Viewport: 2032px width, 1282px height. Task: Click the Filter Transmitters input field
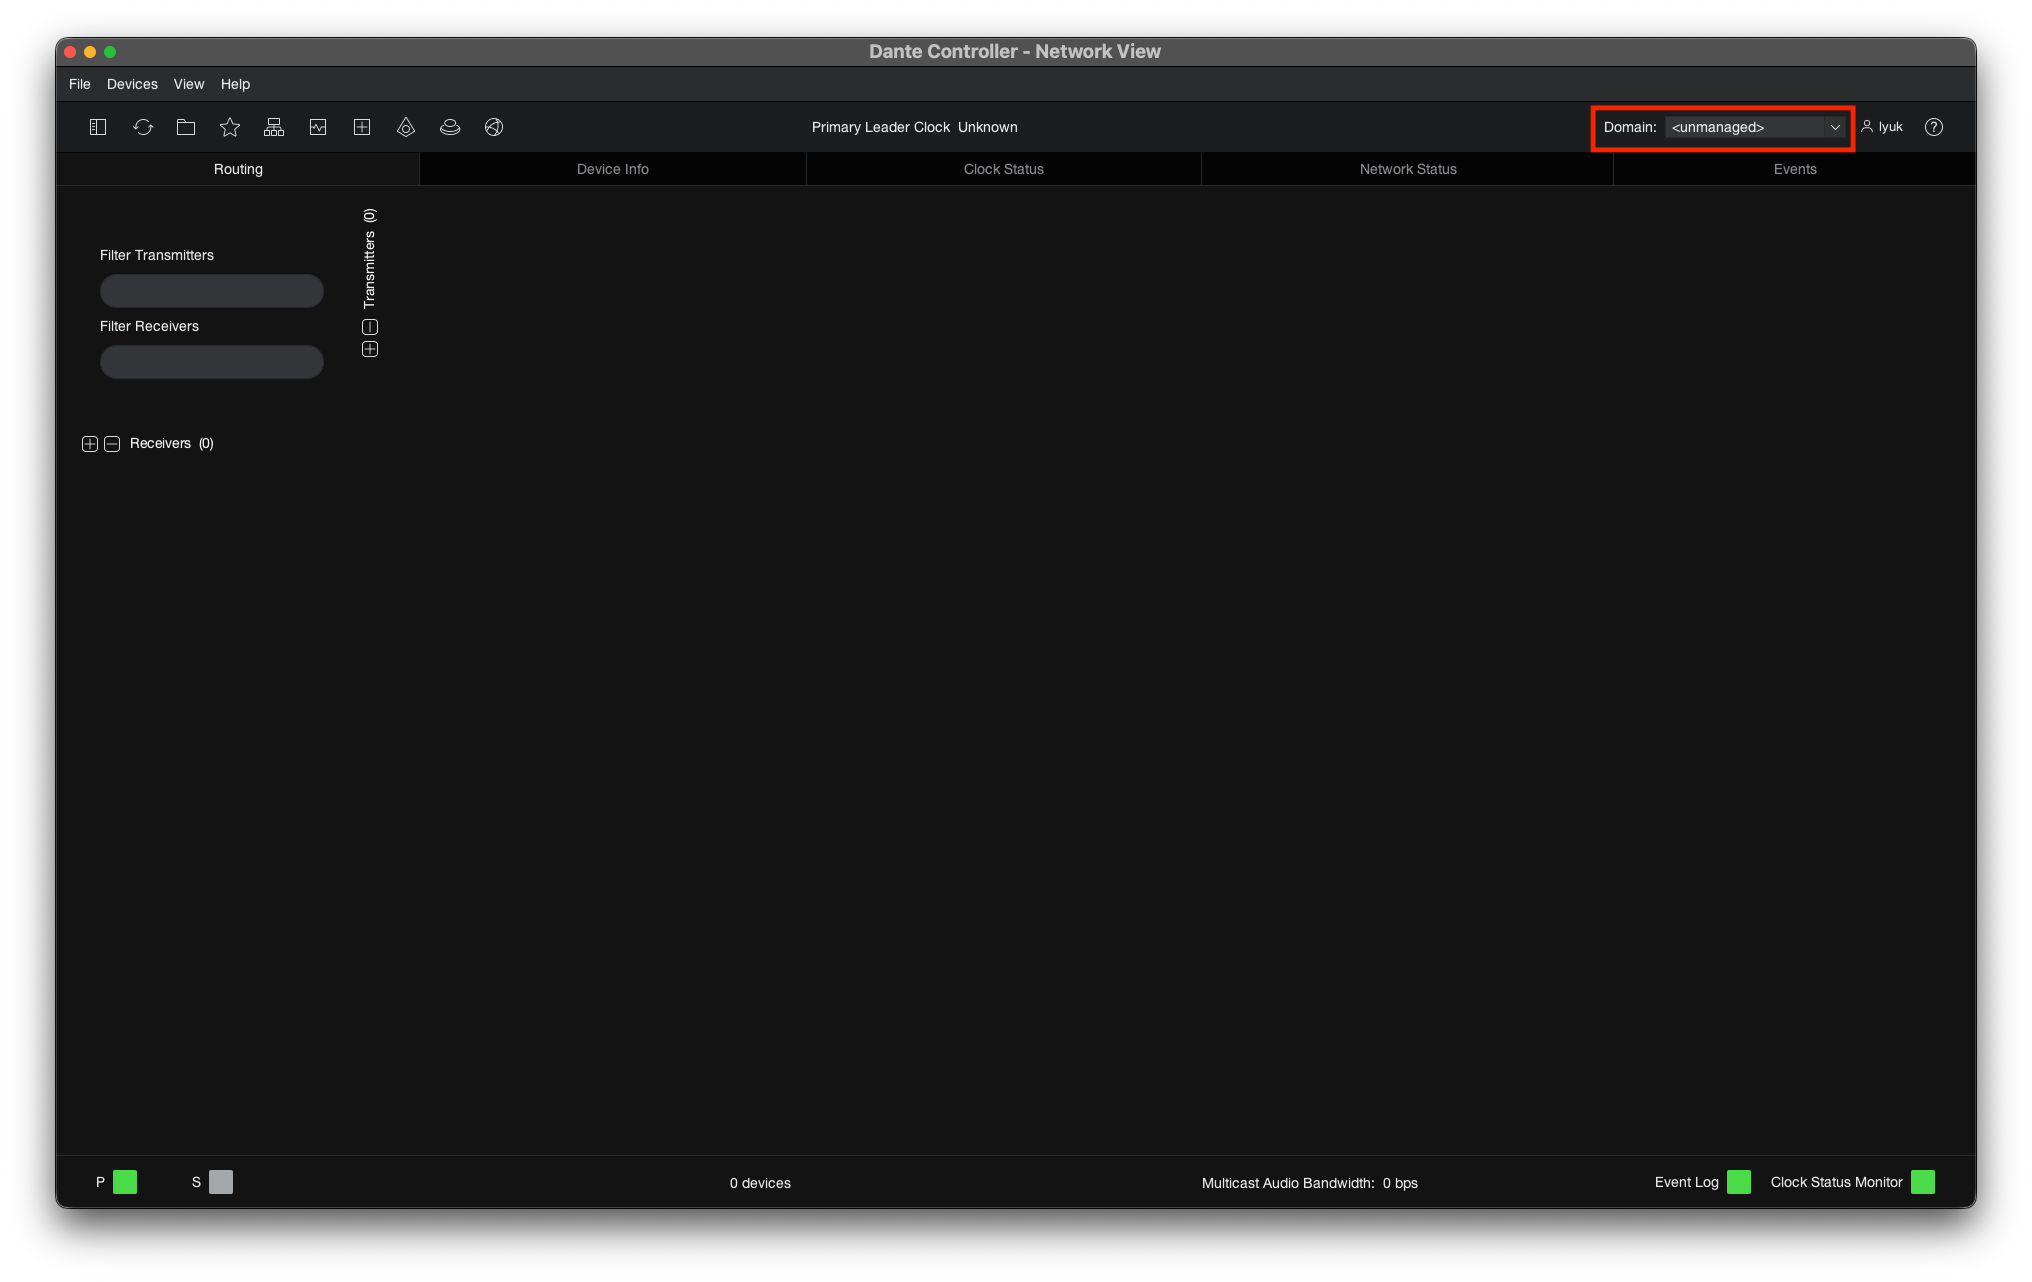tap(212, 291)
